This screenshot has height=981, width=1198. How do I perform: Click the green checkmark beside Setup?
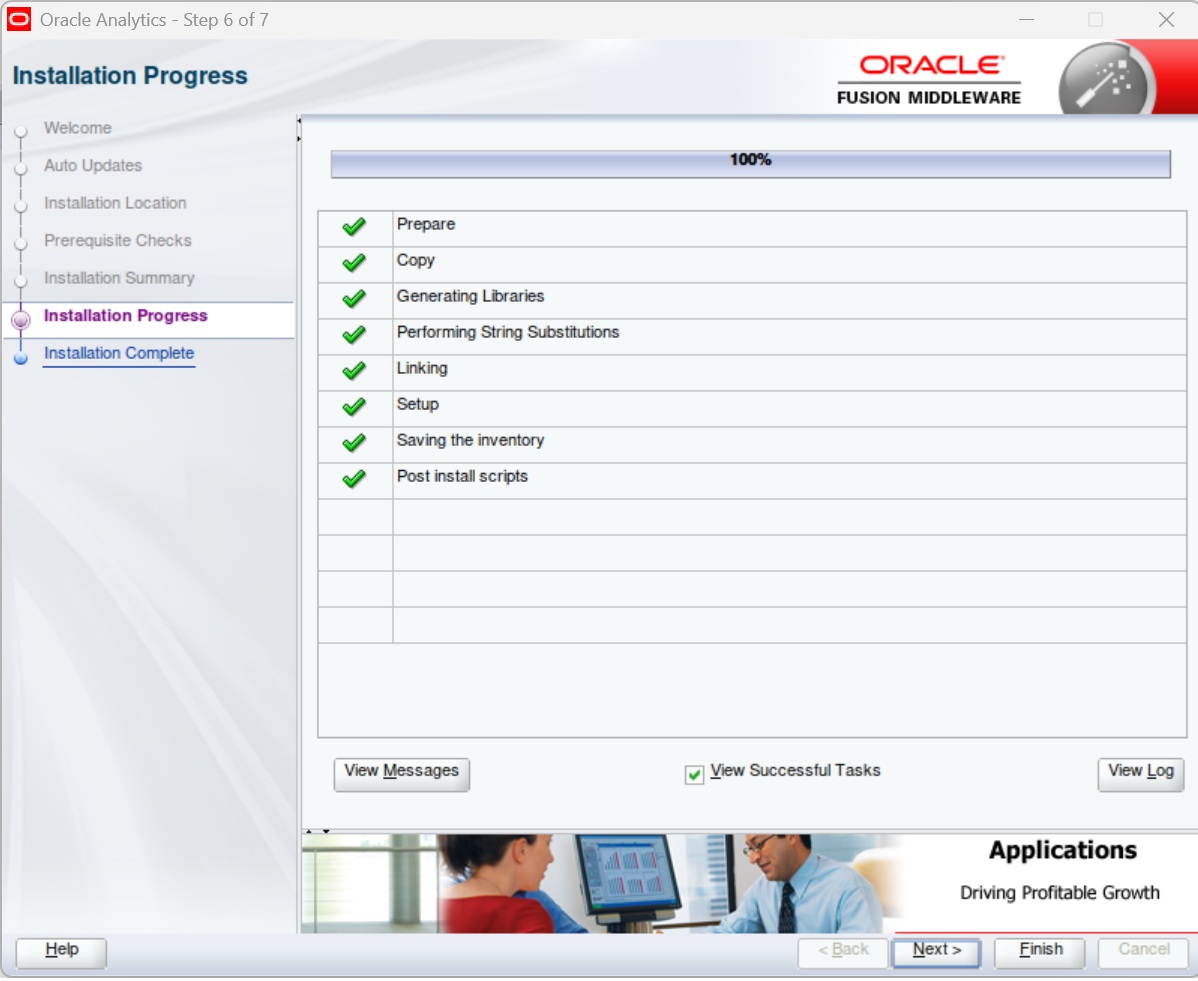click(x=354, y=407)
